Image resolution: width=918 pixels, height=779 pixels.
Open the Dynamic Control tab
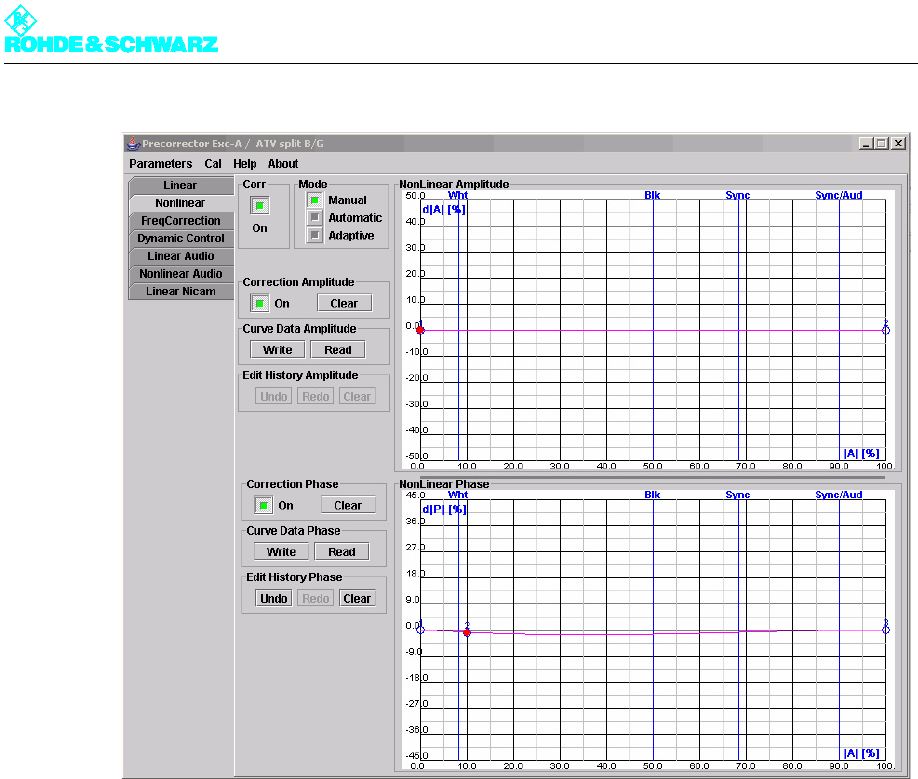coord(180,238)
